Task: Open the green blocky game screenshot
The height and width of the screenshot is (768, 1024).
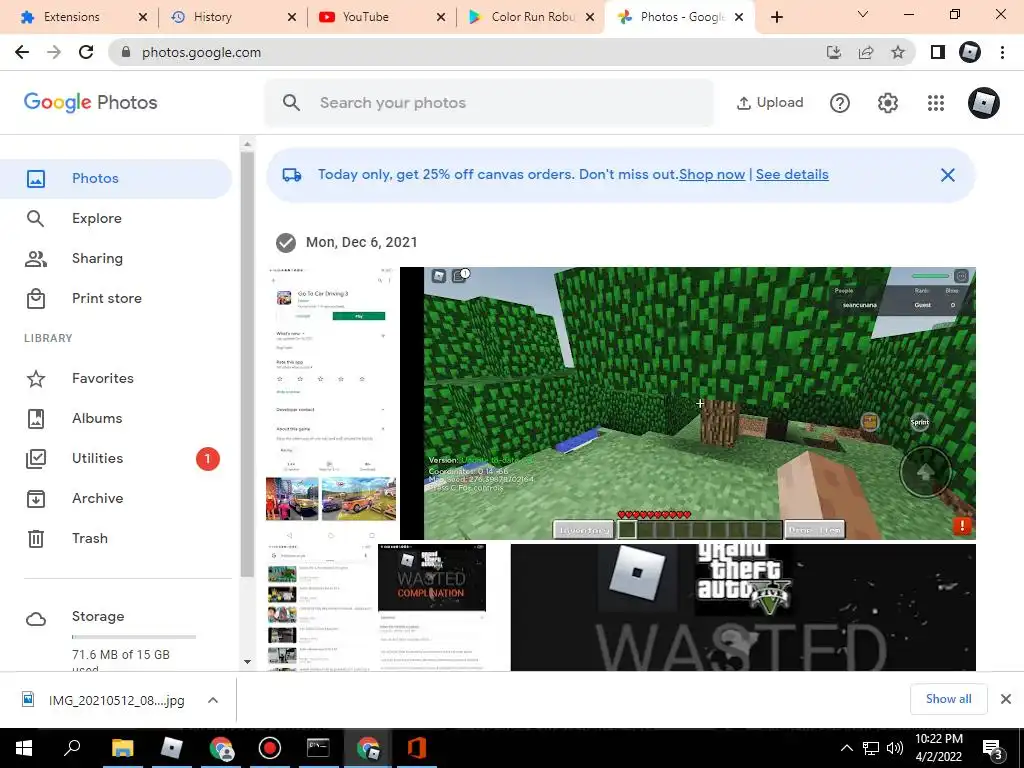Action: pyautogui.click(x=688, y=403)
